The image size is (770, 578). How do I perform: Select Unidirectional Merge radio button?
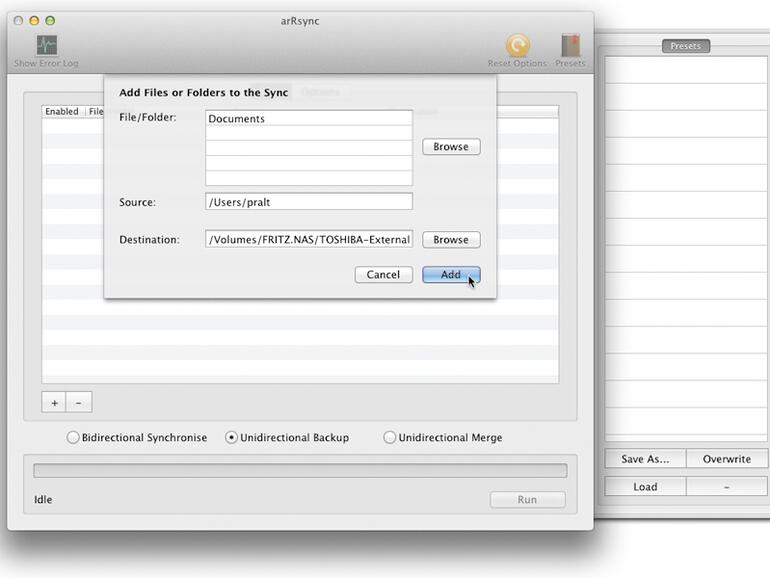tap(390, 437)
